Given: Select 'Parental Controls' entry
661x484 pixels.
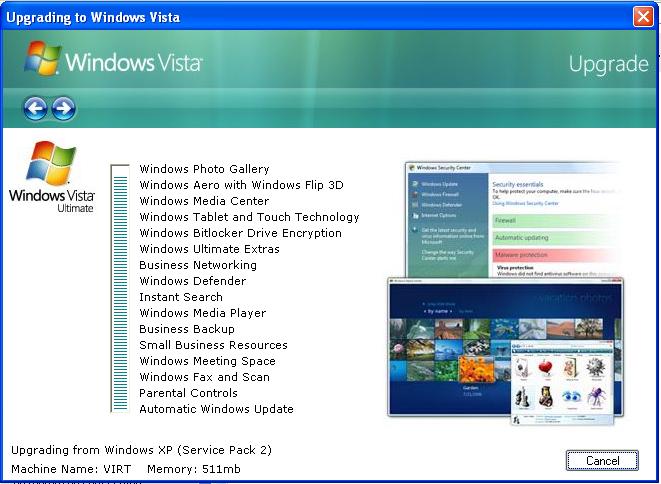Looking at the screenshot, I should [189, 393].
